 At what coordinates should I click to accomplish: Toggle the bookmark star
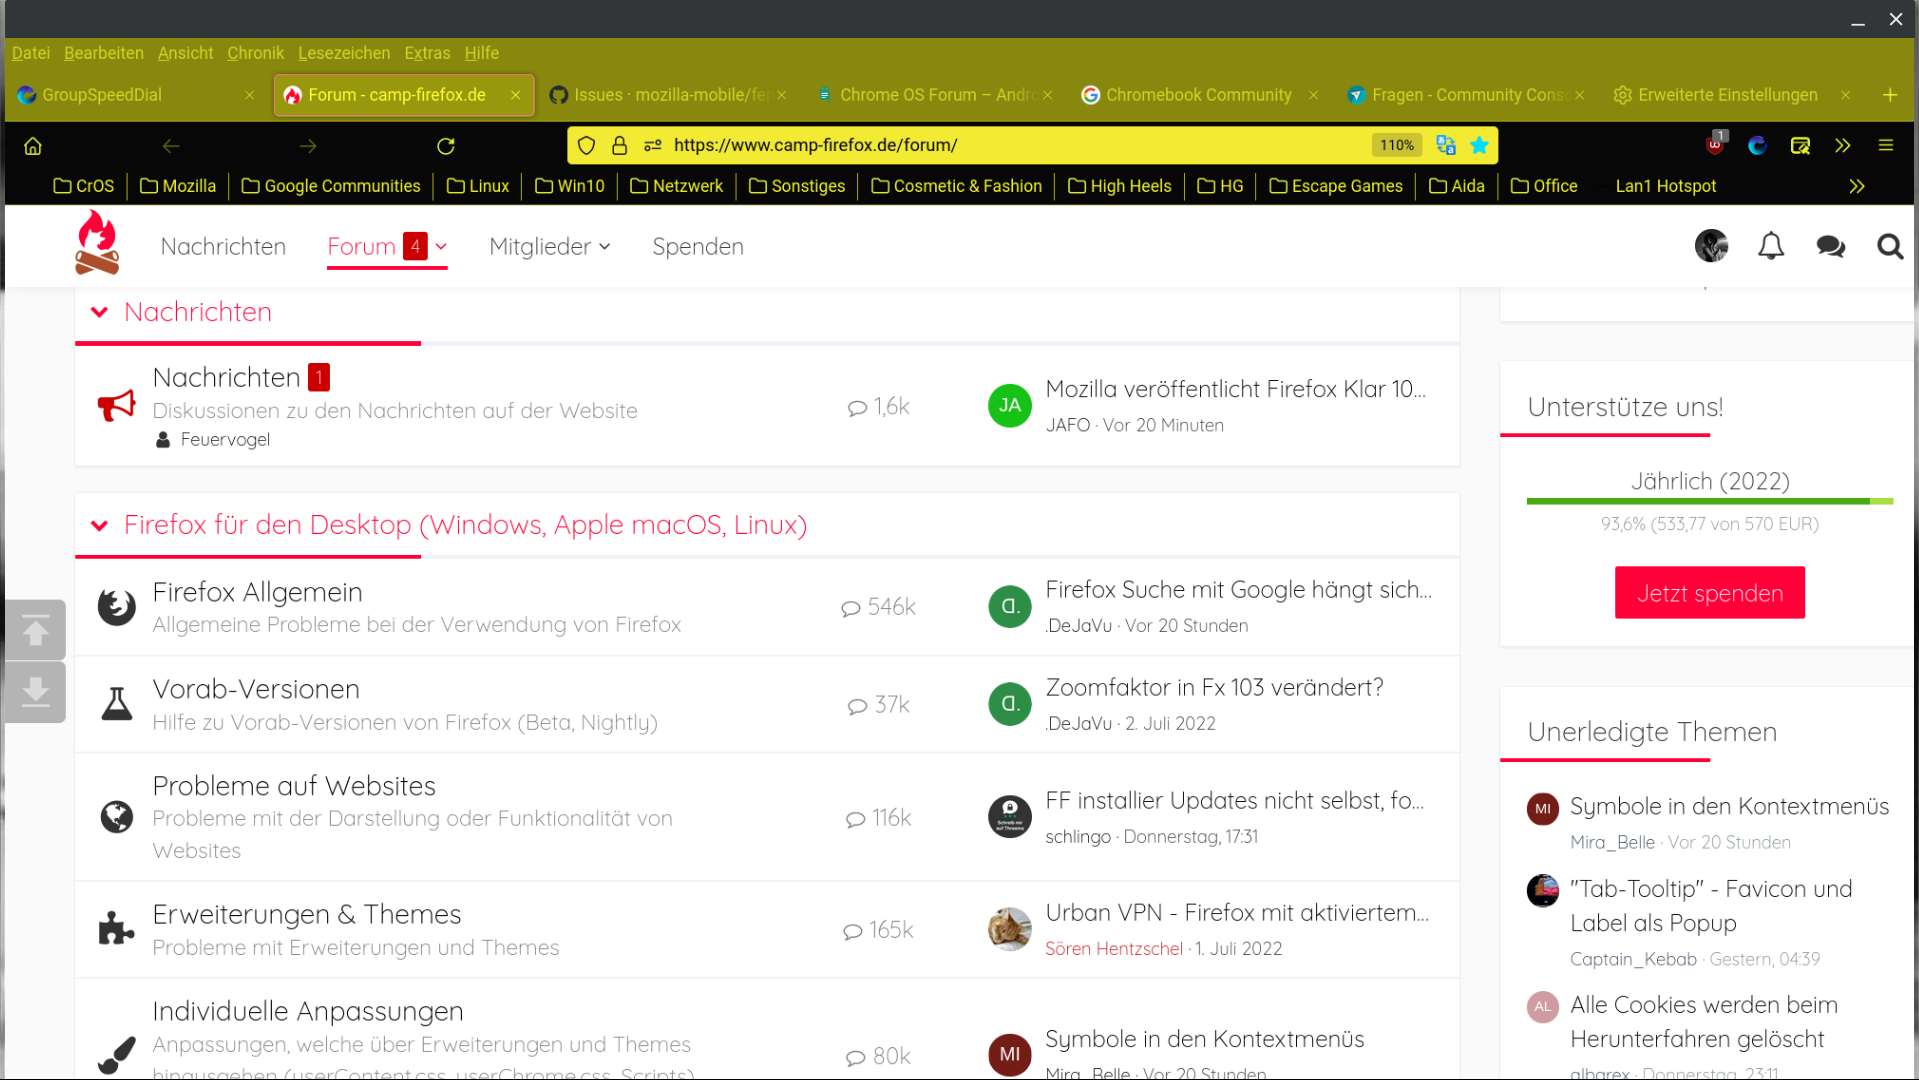[x=1480, y=146]
